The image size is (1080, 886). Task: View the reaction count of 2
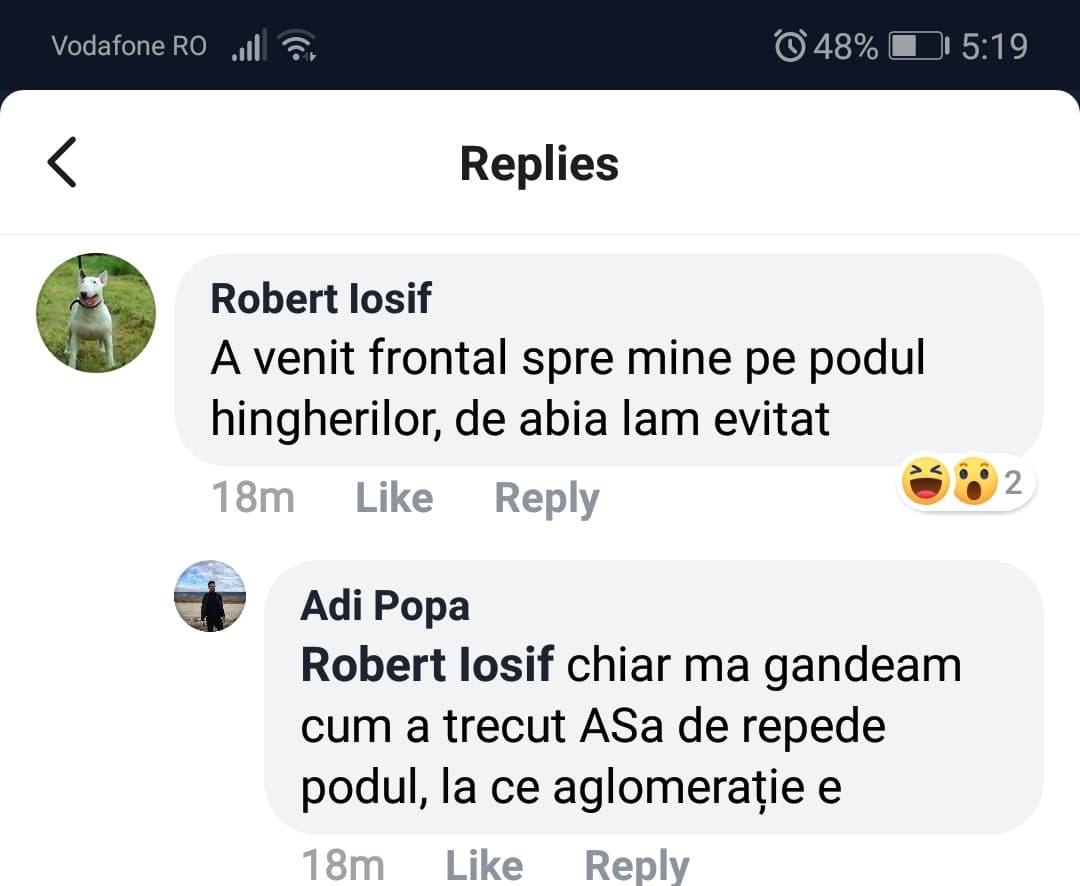coord(1013,484)
